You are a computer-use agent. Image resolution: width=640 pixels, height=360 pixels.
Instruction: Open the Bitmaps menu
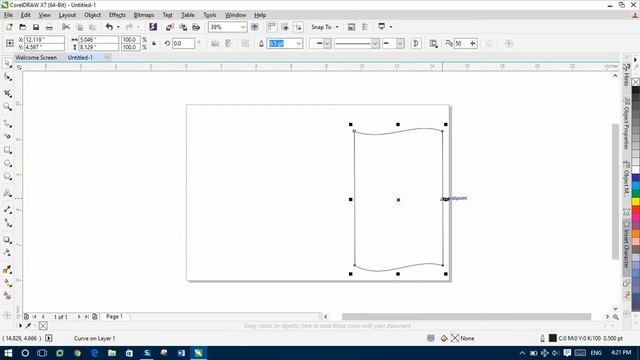point(144,15)
